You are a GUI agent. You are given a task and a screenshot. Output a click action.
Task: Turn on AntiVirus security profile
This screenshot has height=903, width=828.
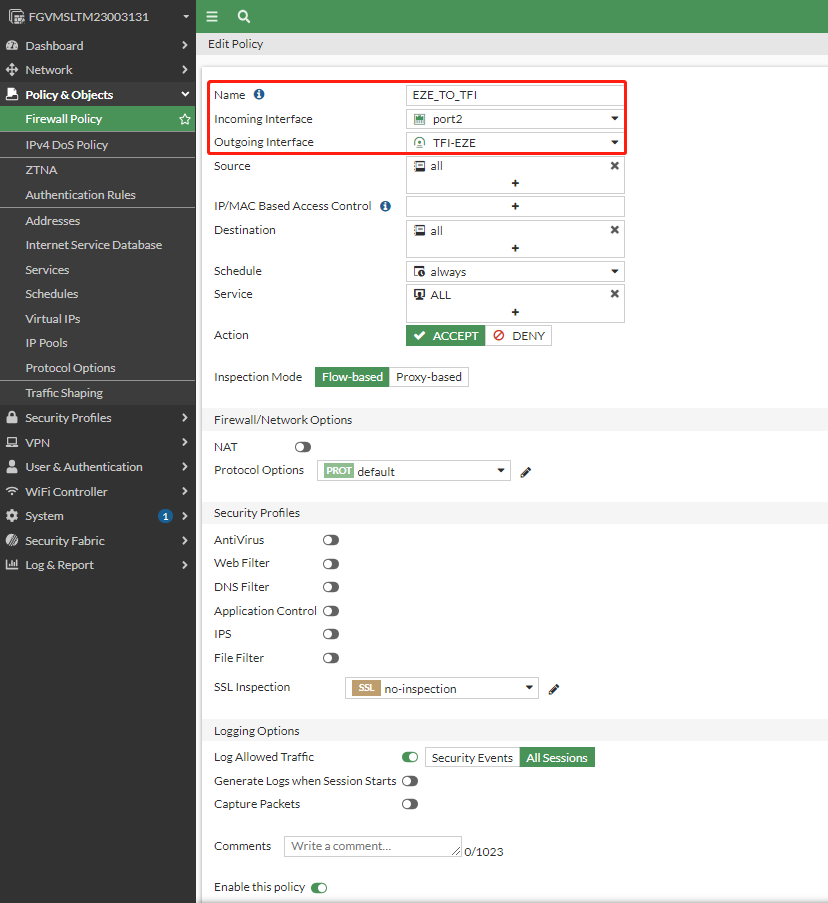(330, 540)
